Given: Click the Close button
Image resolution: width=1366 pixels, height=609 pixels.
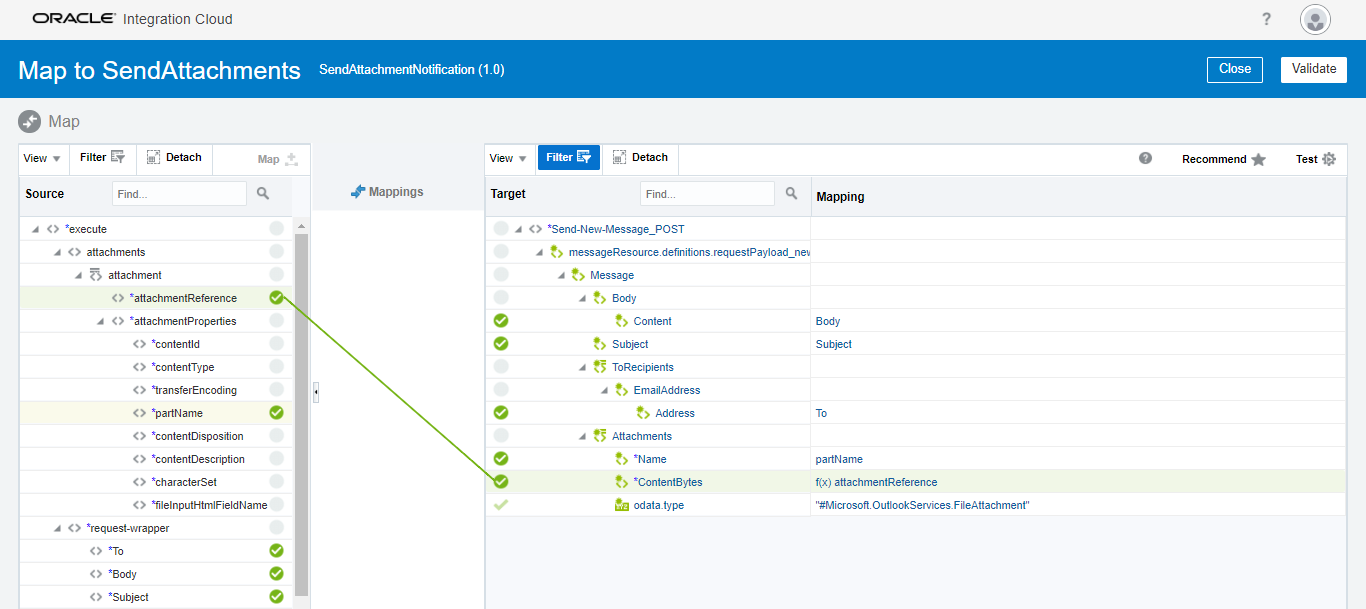Looking at the screenshot, I should pos(1235,69).
